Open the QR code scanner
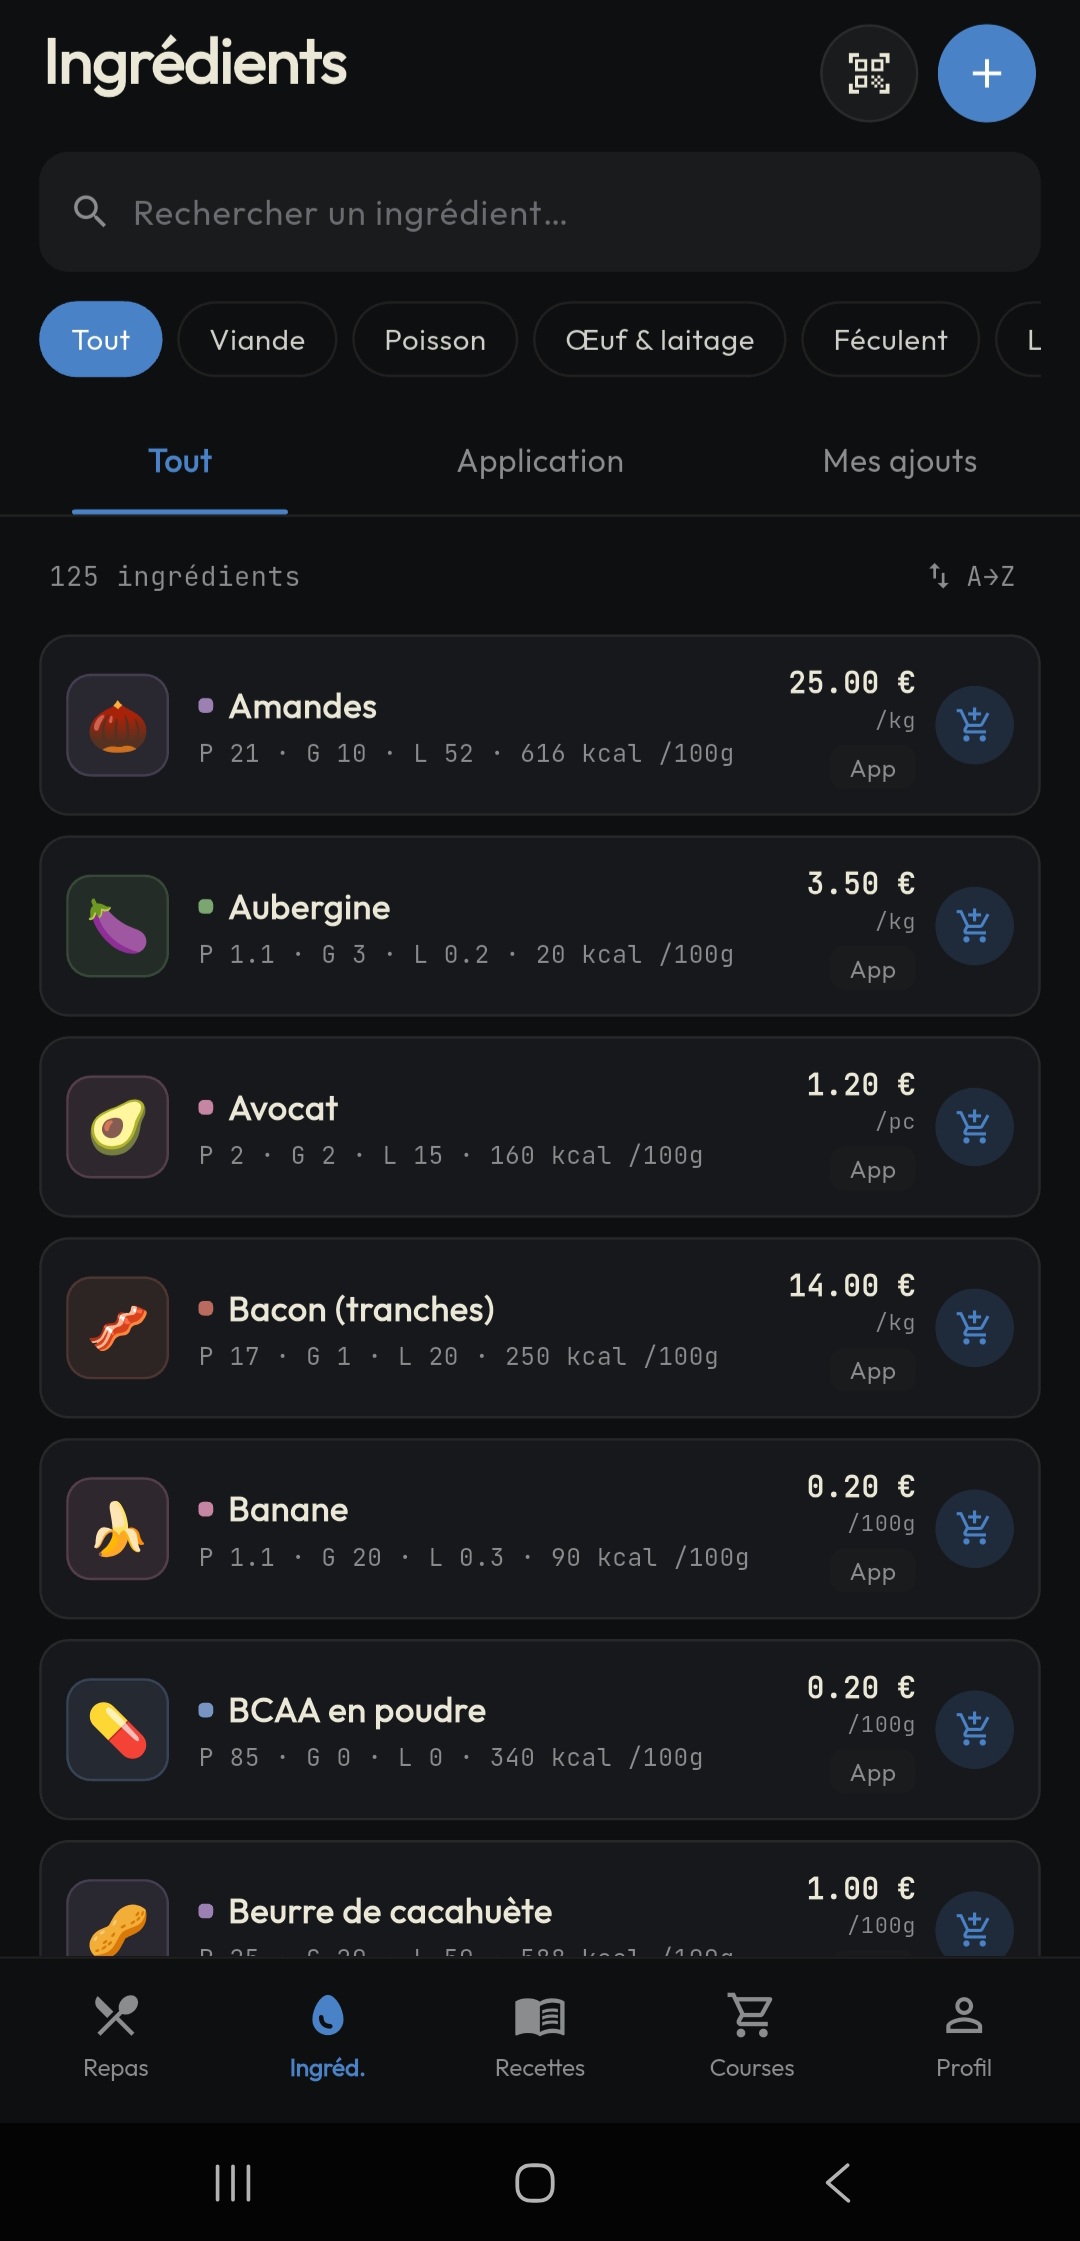This screenshot has width=1080, height=2241. tap(869, 73)
